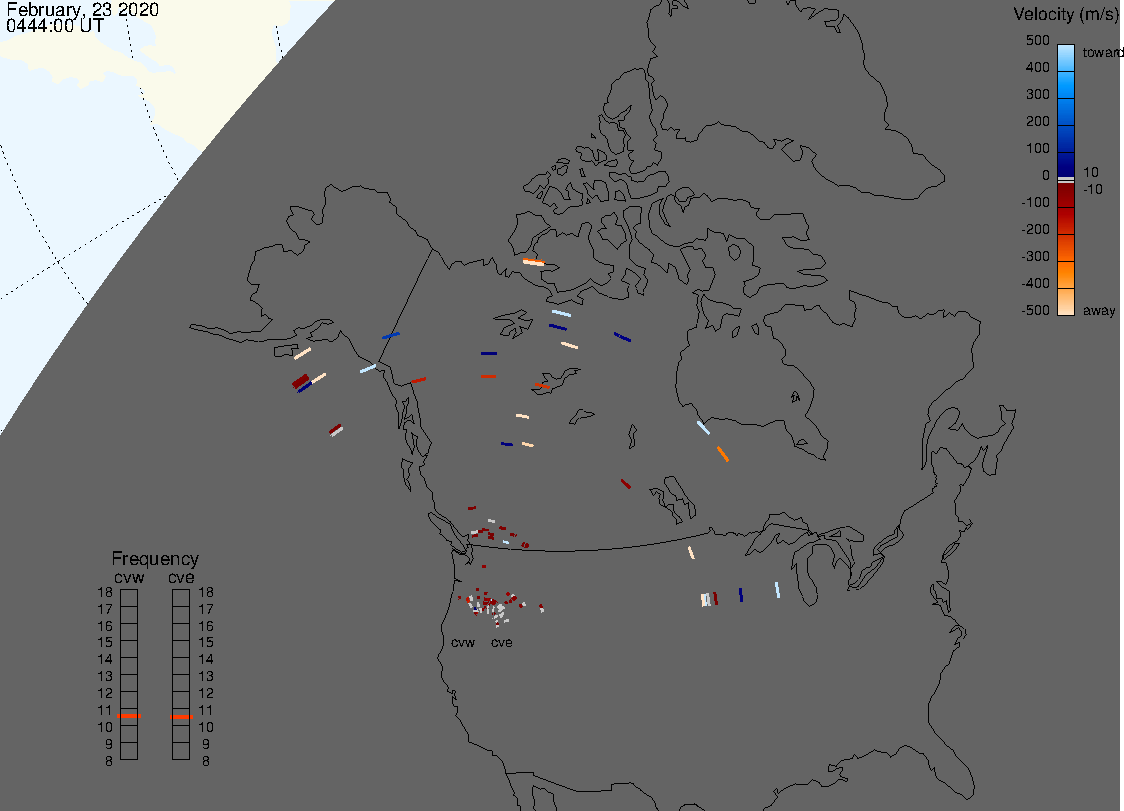
Task: Select the medium blue 200–300 colorbar segment
Action: point(1066,111)
